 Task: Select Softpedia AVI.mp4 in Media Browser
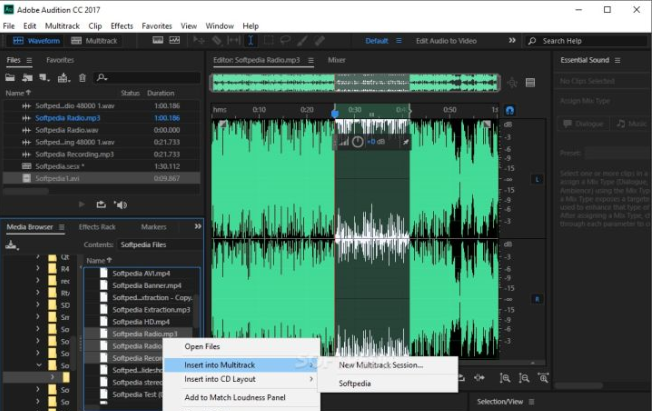[x=141, y=273]
